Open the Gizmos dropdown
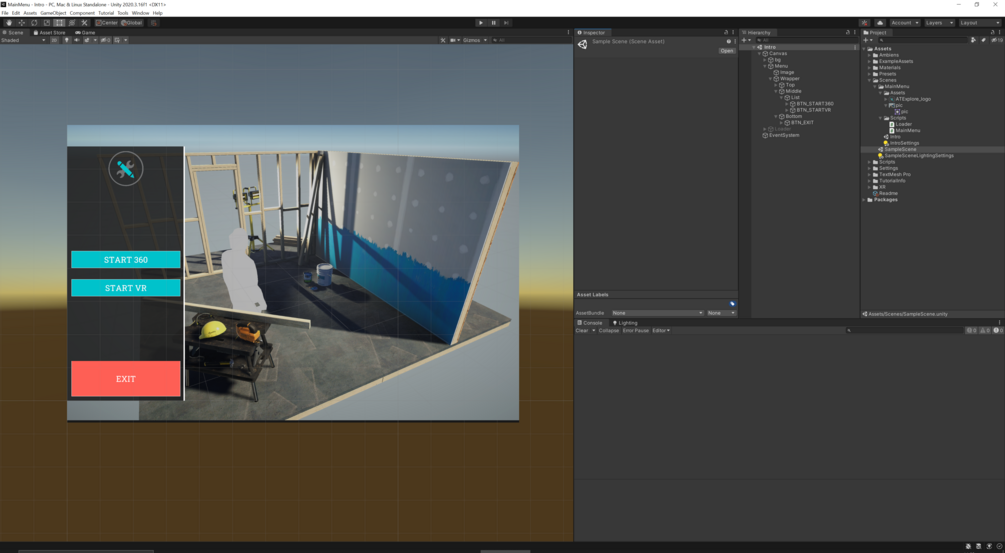The height and width of the screenshot is (553, 1005). [474, 40]
